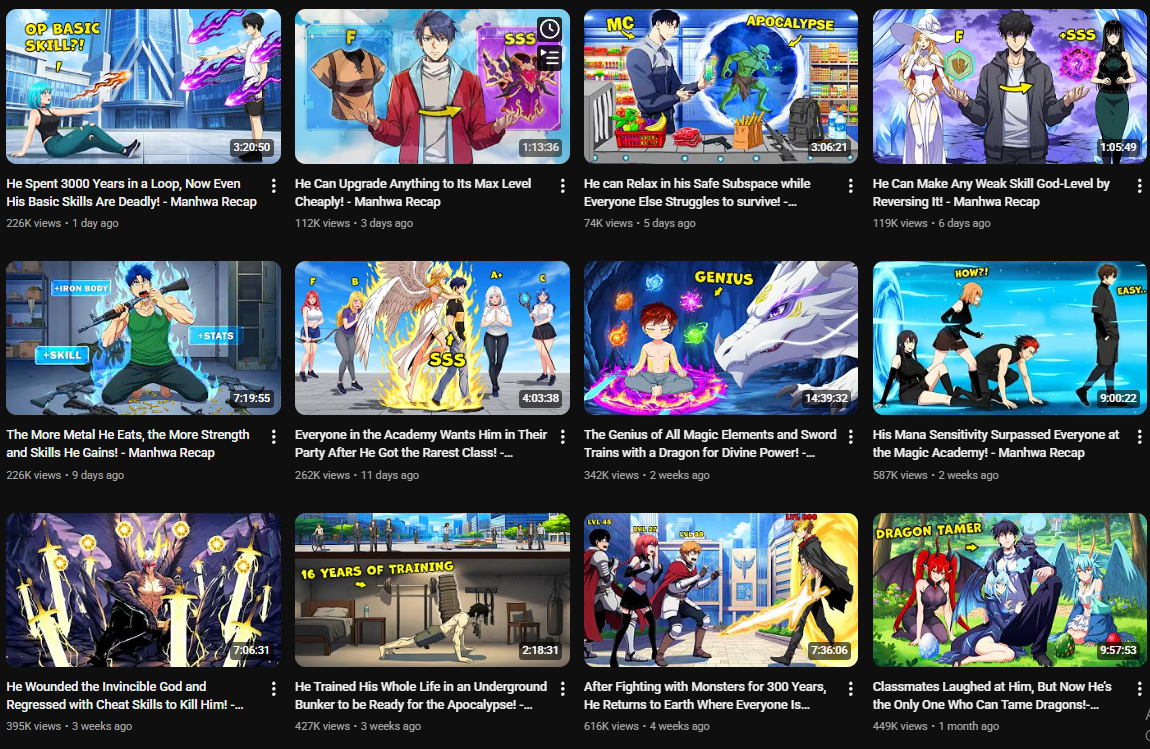
Task: Open three-dot menu for Upgrade Anything video
Action: click(563, 186)
